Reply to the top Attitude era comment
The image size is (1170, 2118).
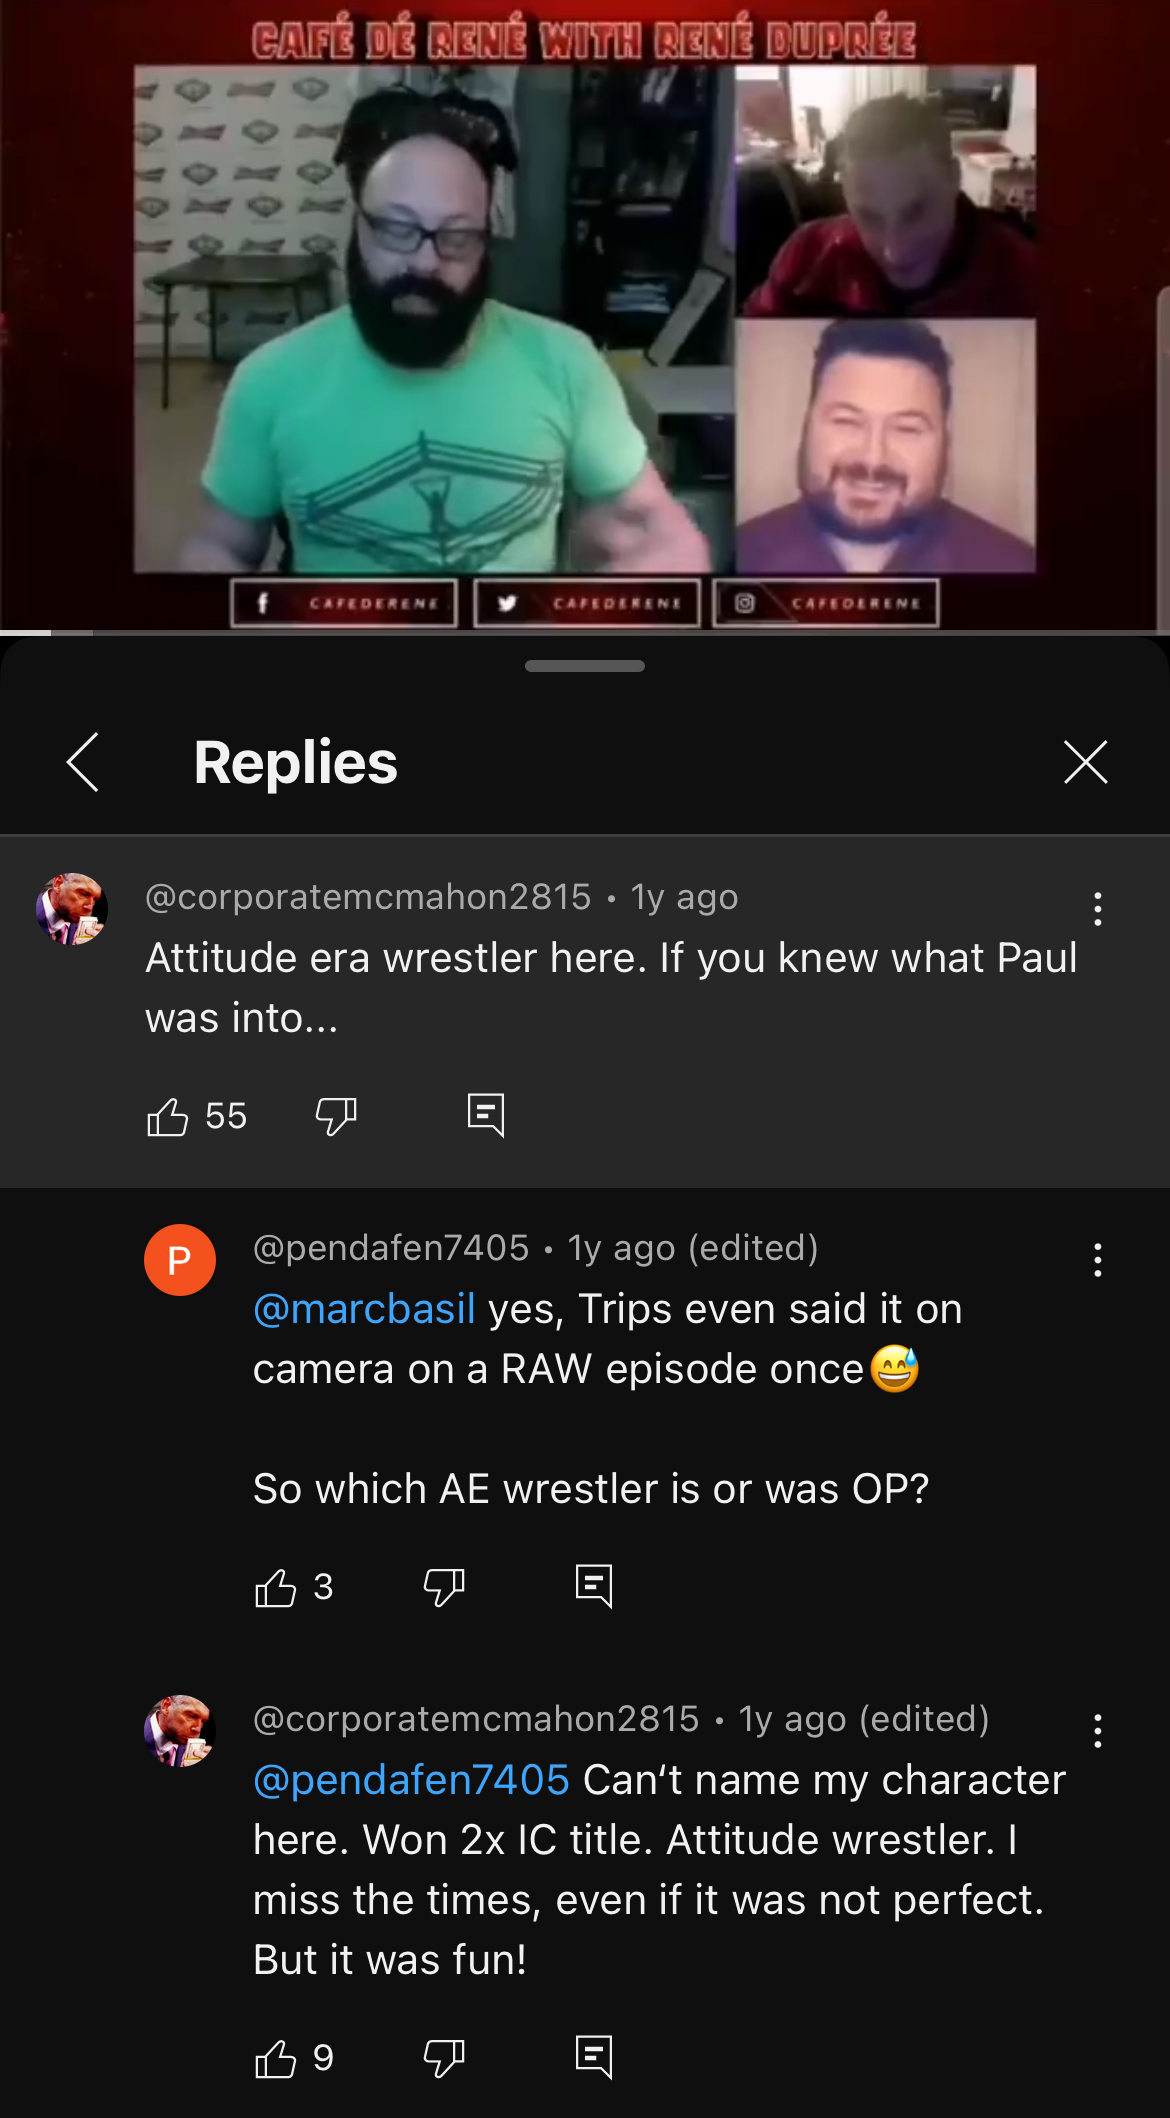pyautogui.click(x=486, y=1115)
